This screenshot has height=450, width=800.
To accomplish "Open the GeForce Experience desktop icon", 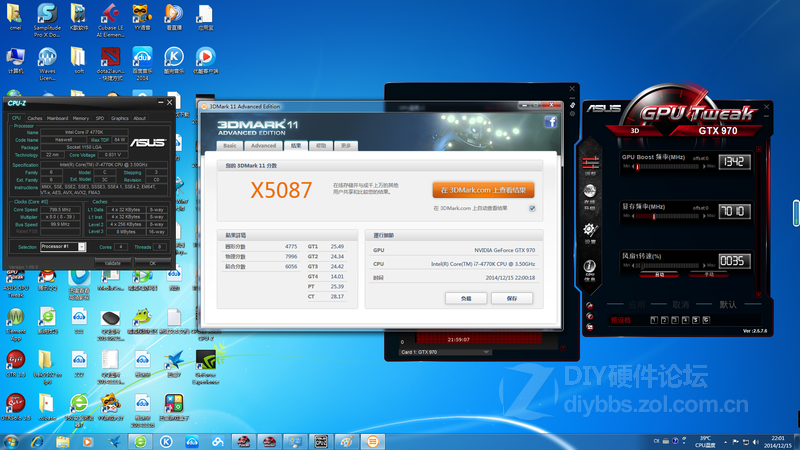I will [206, 367].
